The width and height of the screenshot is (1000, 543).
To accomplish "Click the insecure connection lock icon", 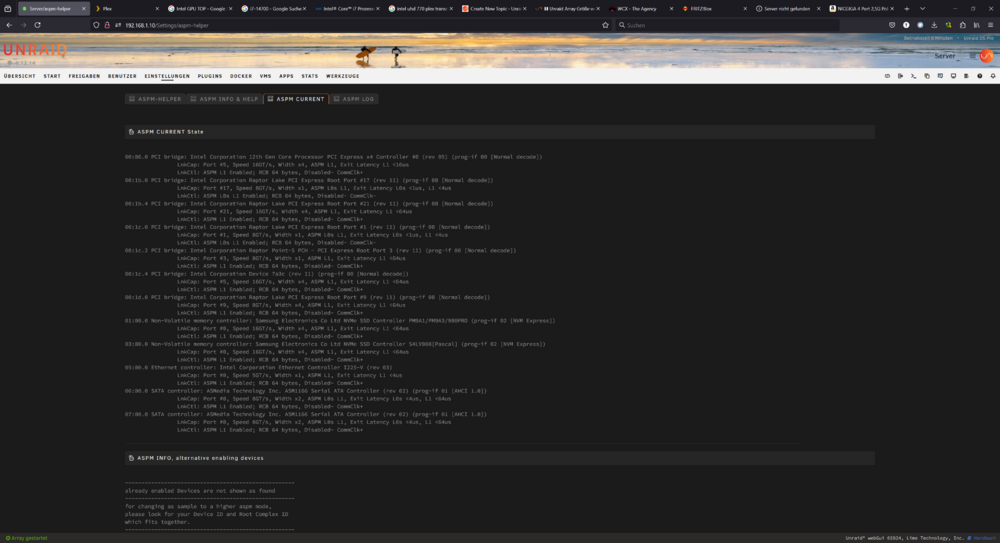I will click(x=107, y=25).
